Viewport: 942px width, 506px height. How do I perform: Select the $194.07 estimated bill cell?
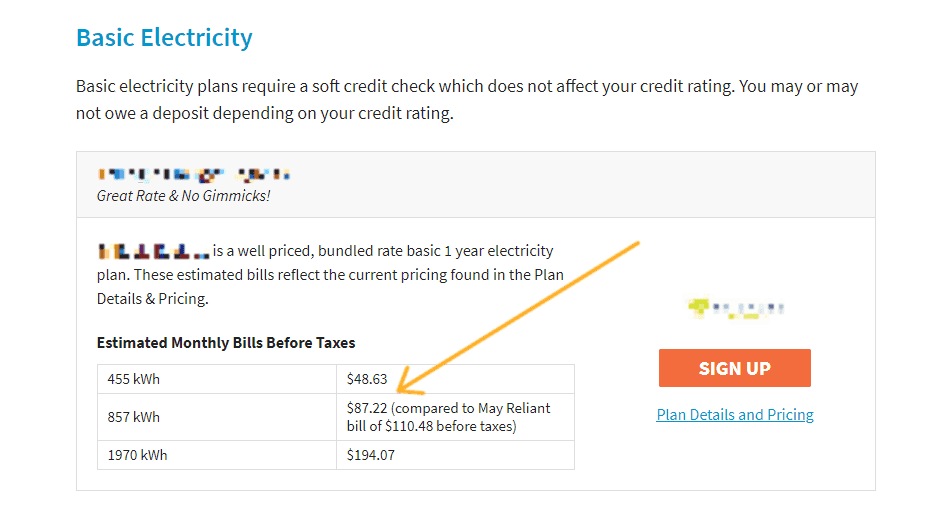click(371, 455)
